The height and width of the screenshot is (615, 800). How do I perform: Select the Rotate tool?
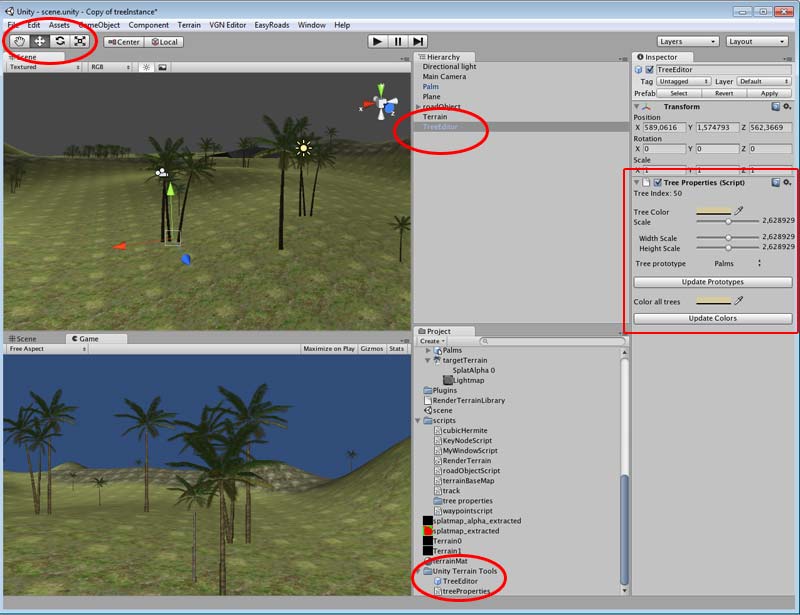coord(60,42)
